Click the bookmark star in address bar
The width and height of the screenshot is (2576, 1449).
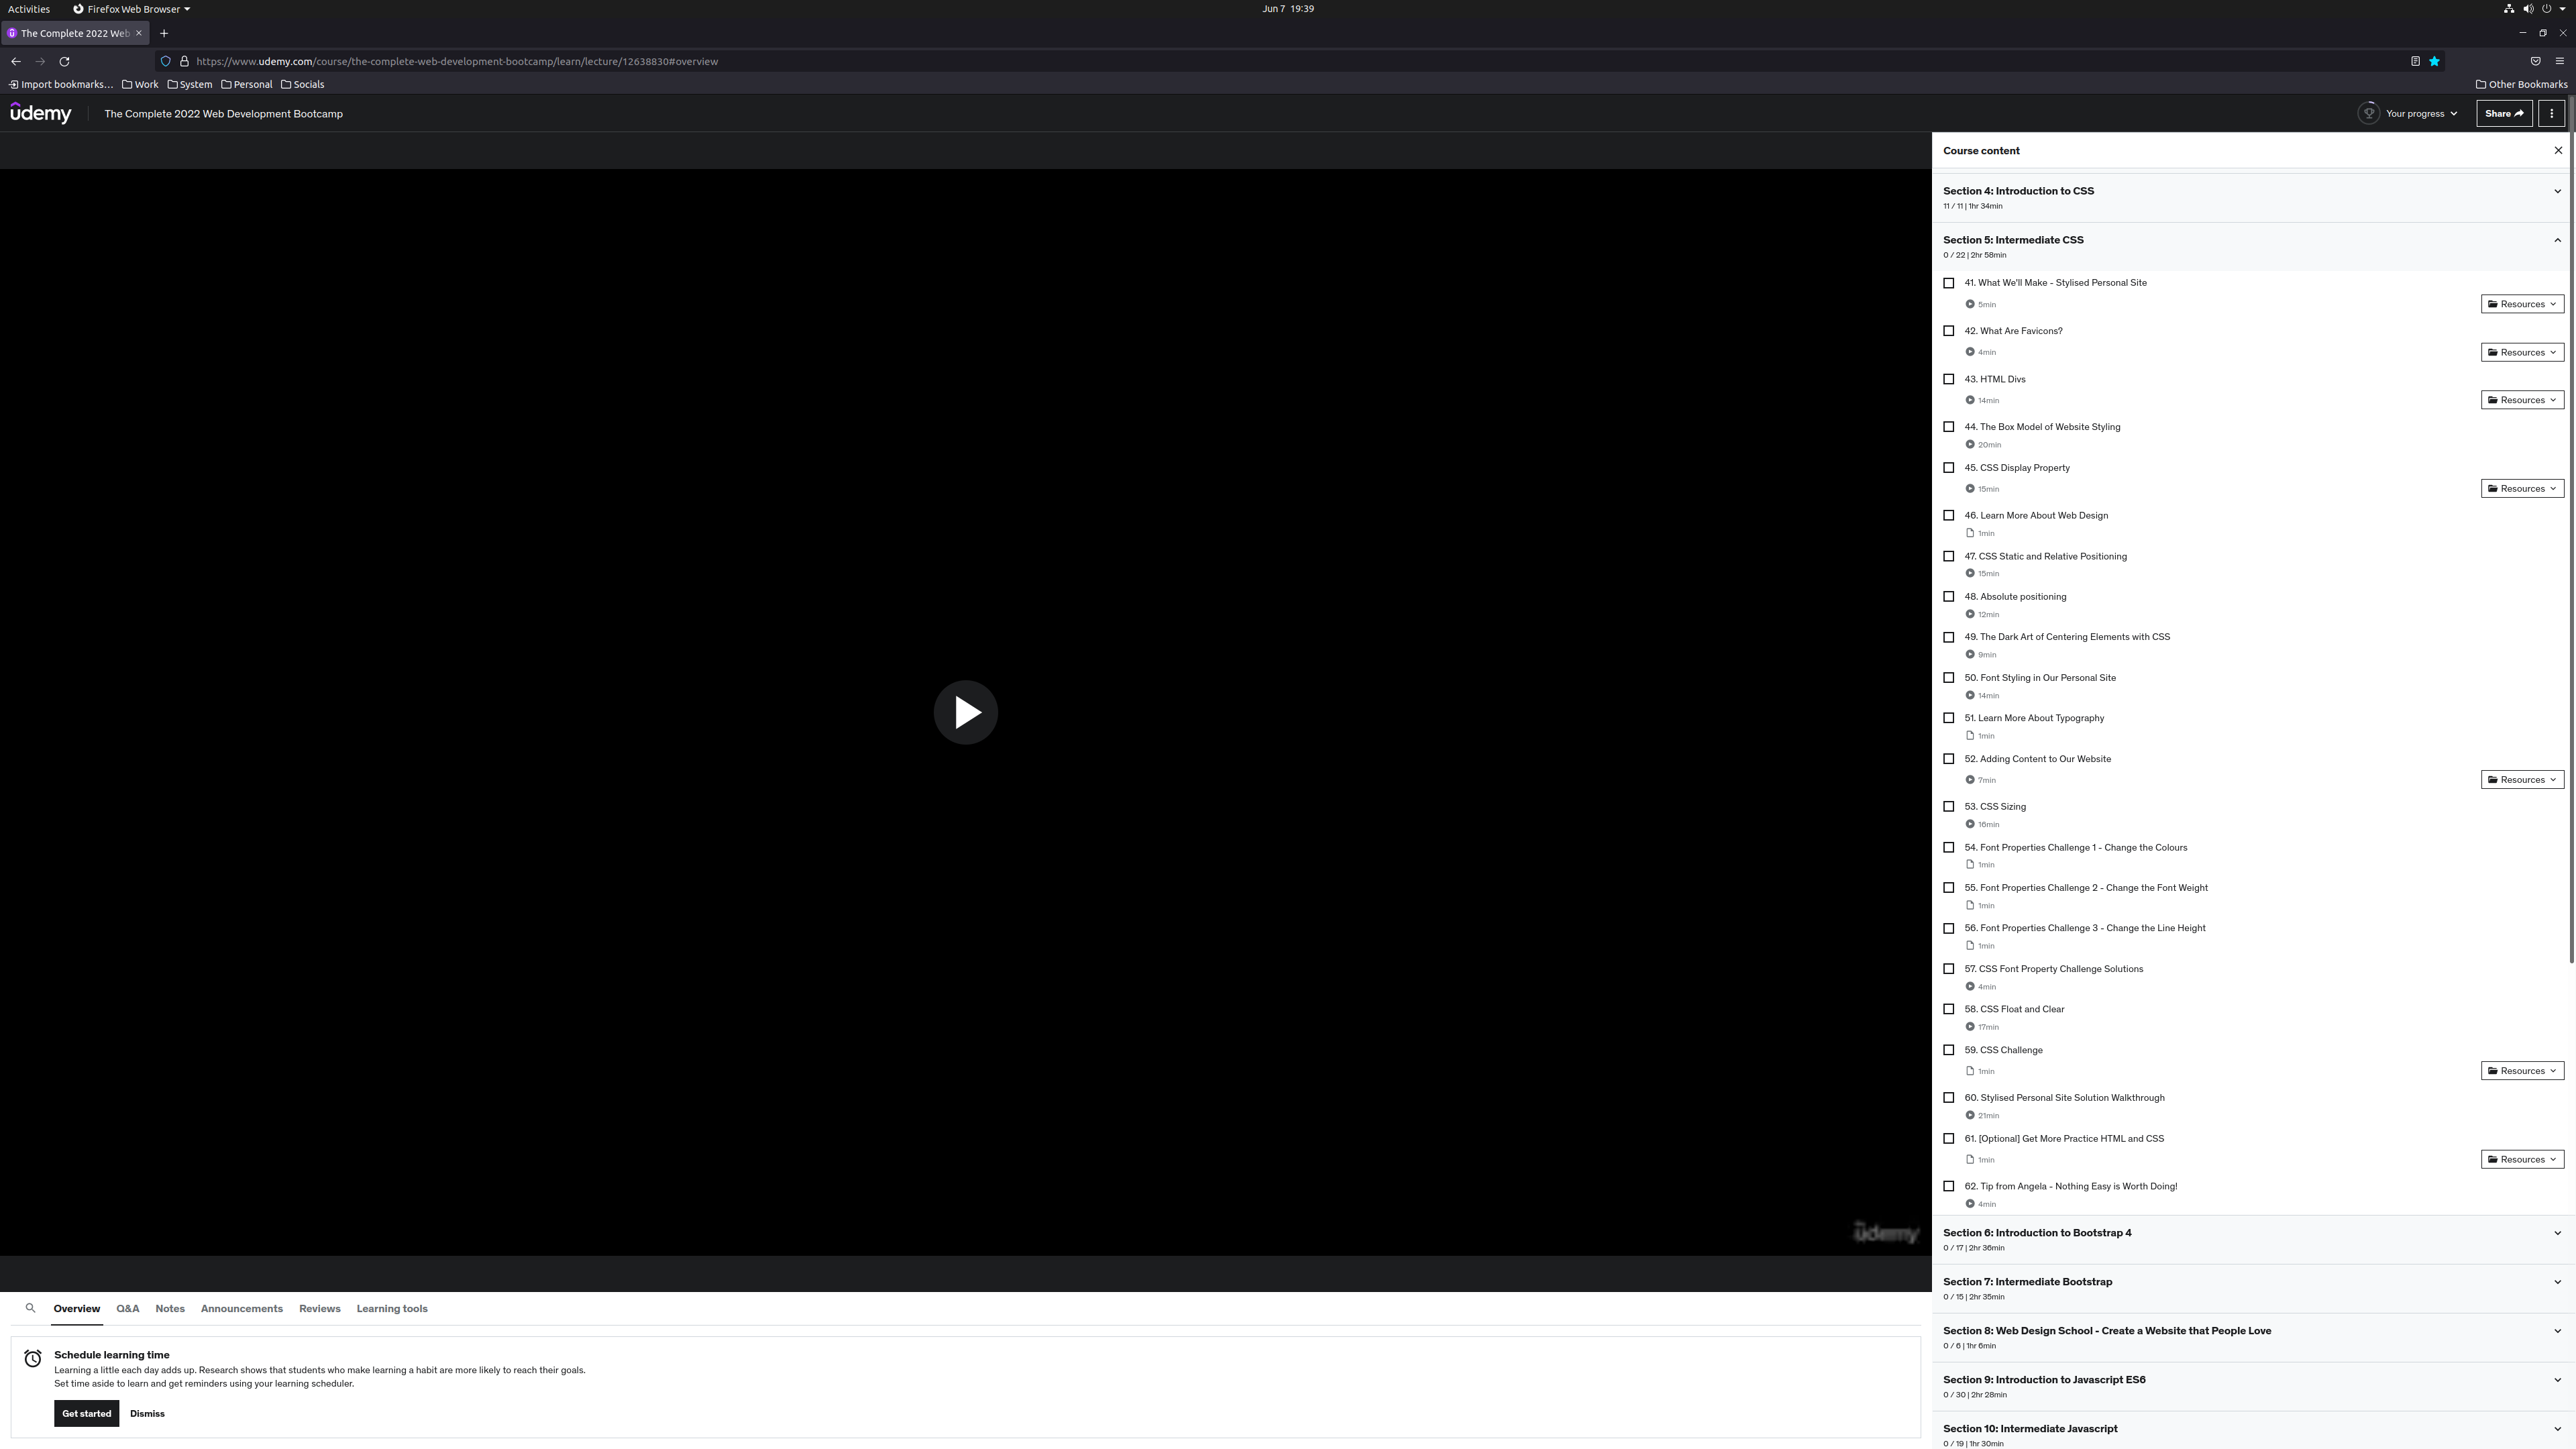tap(2434, 61)
